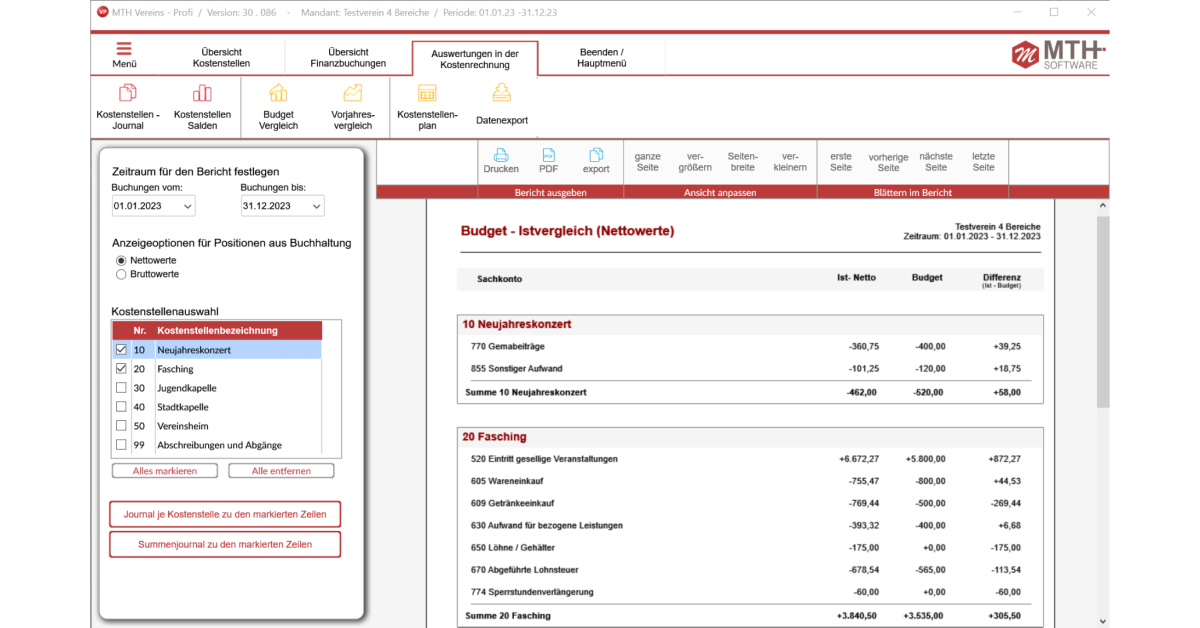Select the Vereinsheim row text
Viewport: 1200px width, 628px height.
pos(184,426)
